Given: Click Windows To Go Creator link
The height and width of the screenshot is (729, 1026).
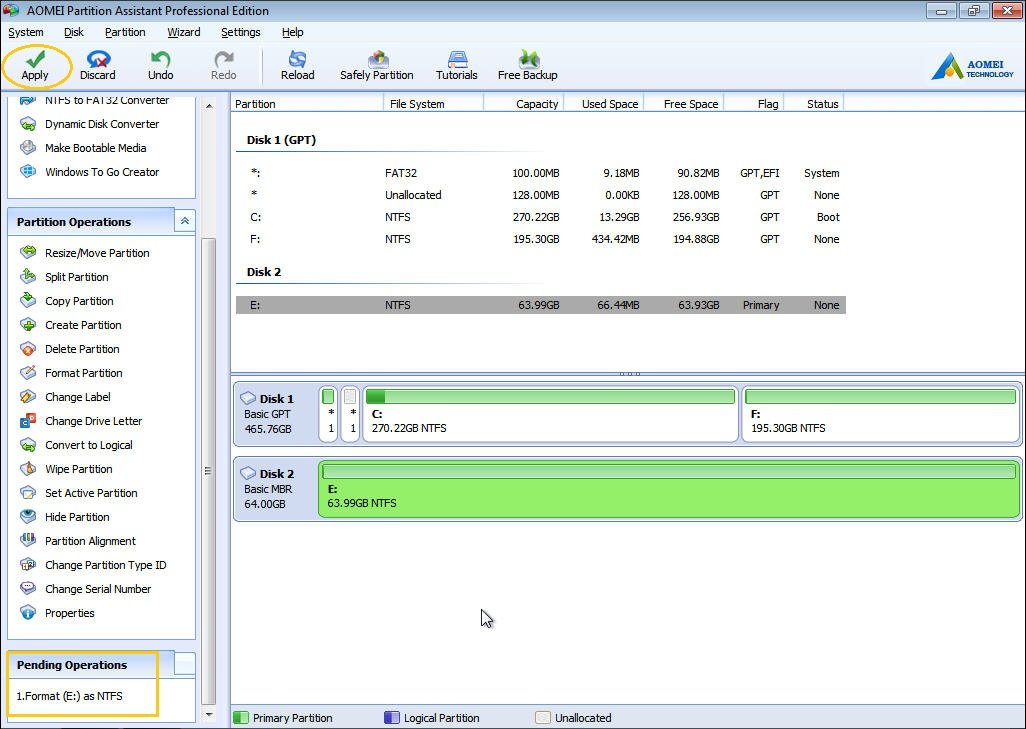Looking at the screenshot, I should (102, 172).
